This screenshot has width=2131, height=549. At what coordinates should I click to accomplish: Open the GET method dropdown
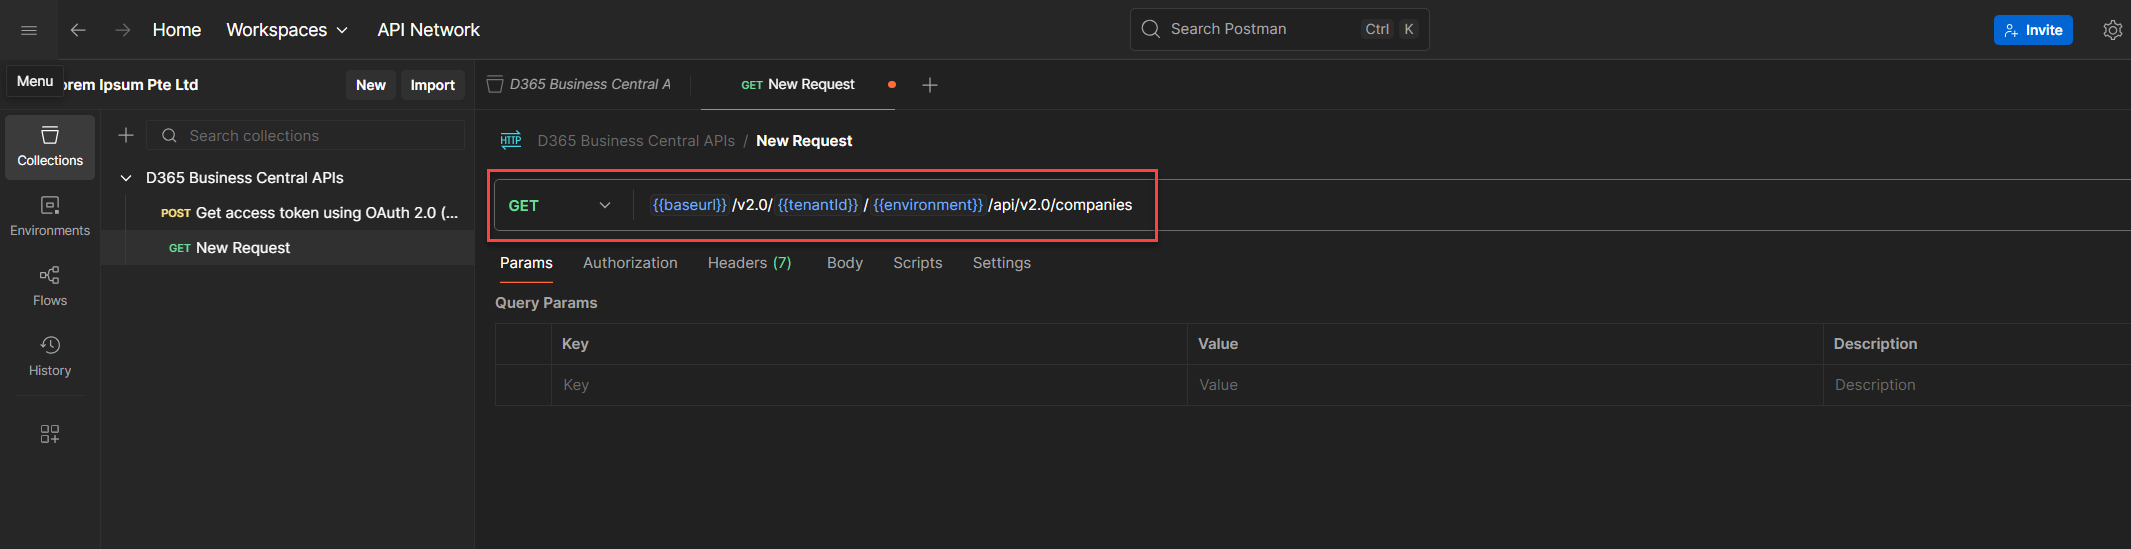pos(560,205)
